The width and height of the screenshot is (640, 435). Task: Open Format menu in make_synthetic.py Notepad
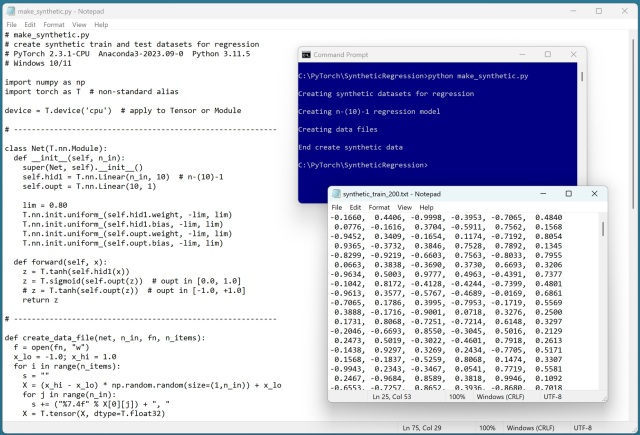[54, 24]
